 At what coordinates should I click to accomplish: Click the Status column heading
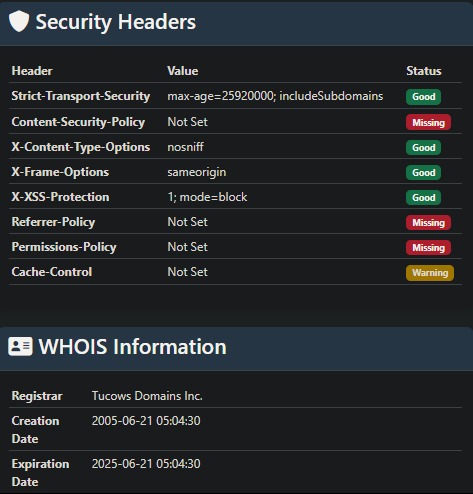pyautogui.click(x=424, y=71)
